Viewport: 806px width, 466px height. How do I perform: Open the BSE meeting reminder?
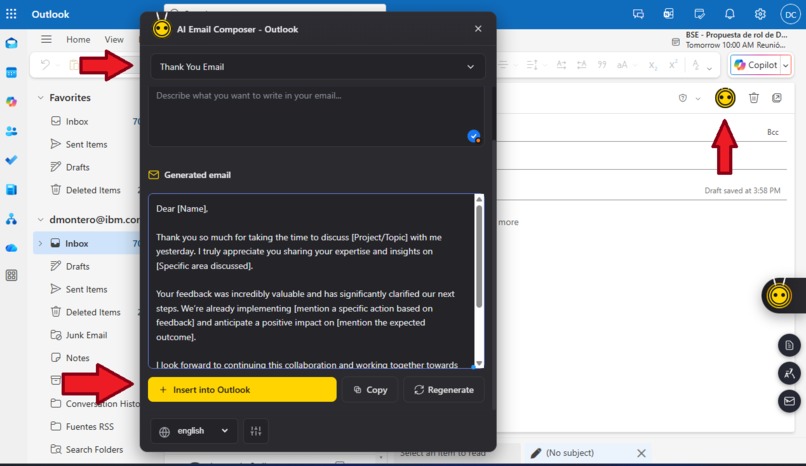[730, 40]
